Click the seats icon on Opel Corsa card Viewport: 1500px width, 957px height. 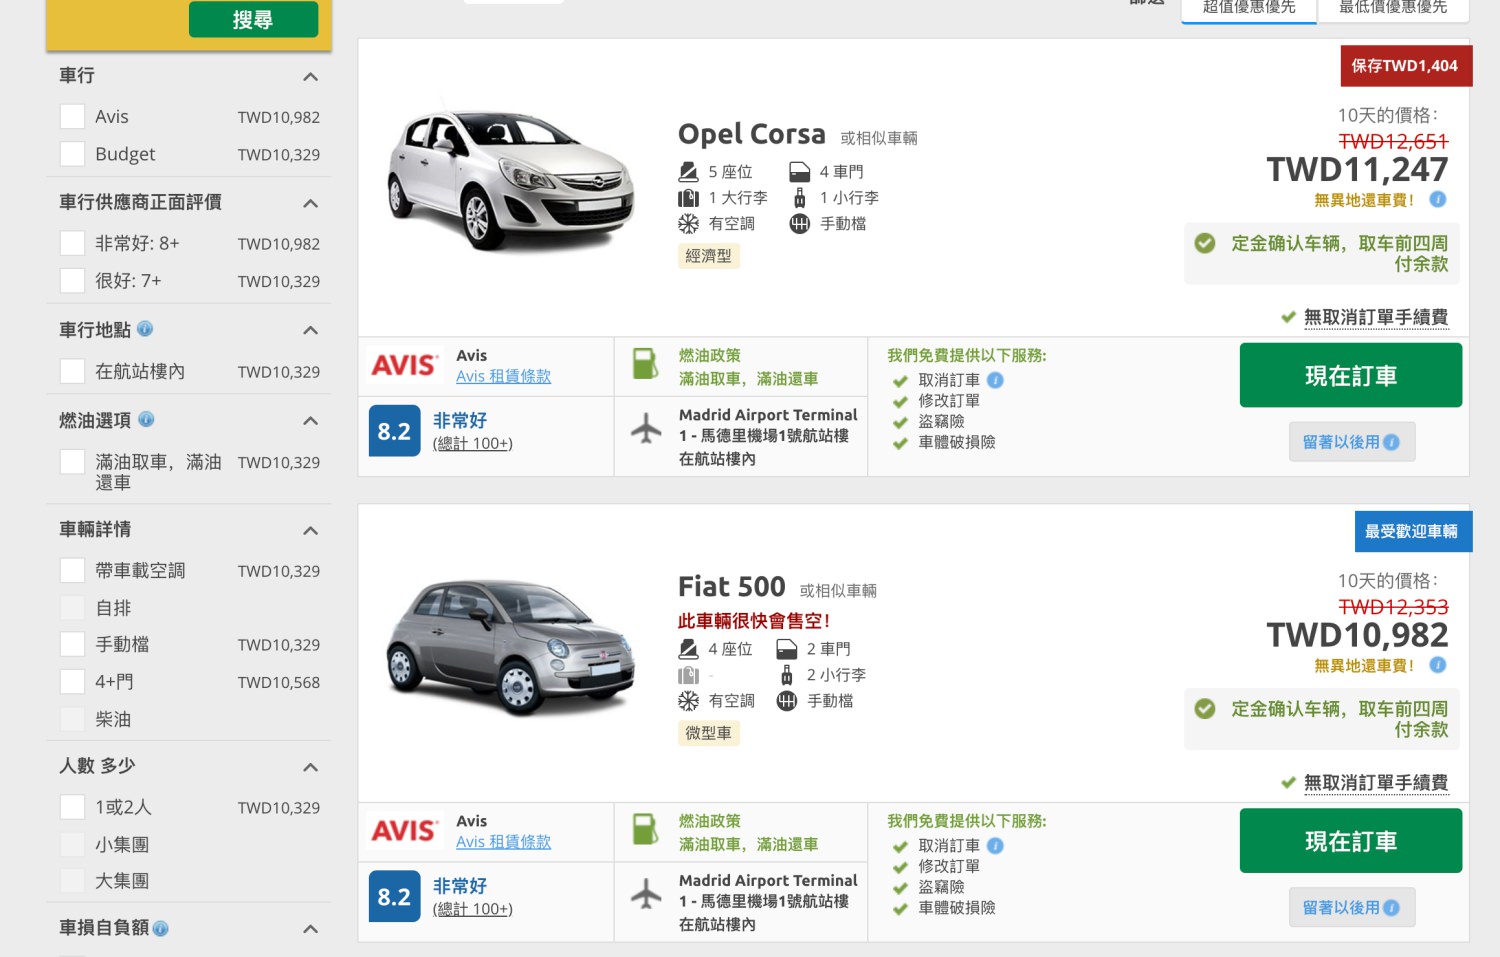[x=688, y=172]
